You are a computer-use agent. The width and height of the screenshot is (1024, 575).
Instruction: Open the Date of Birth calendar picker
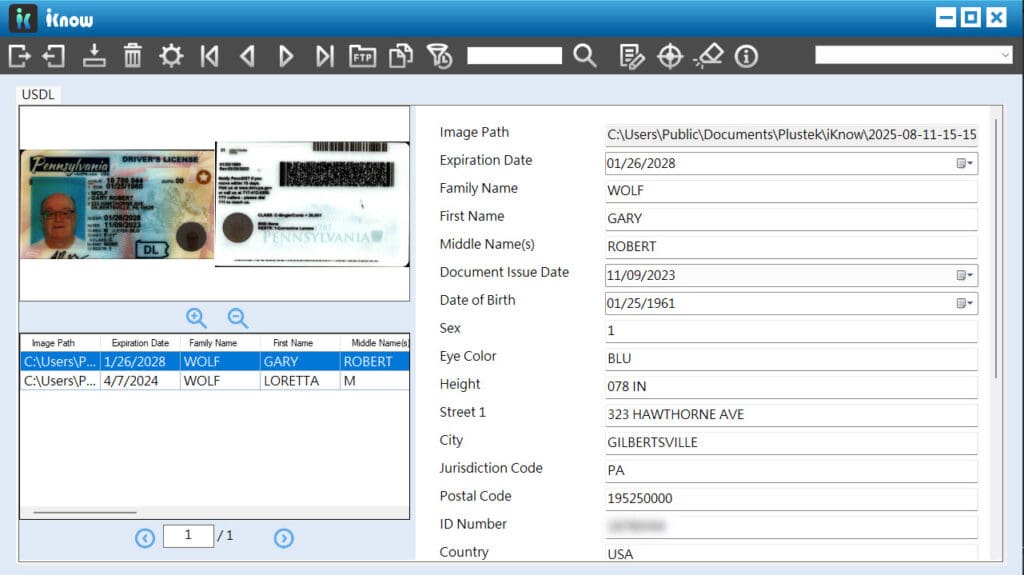coord(965,303)
